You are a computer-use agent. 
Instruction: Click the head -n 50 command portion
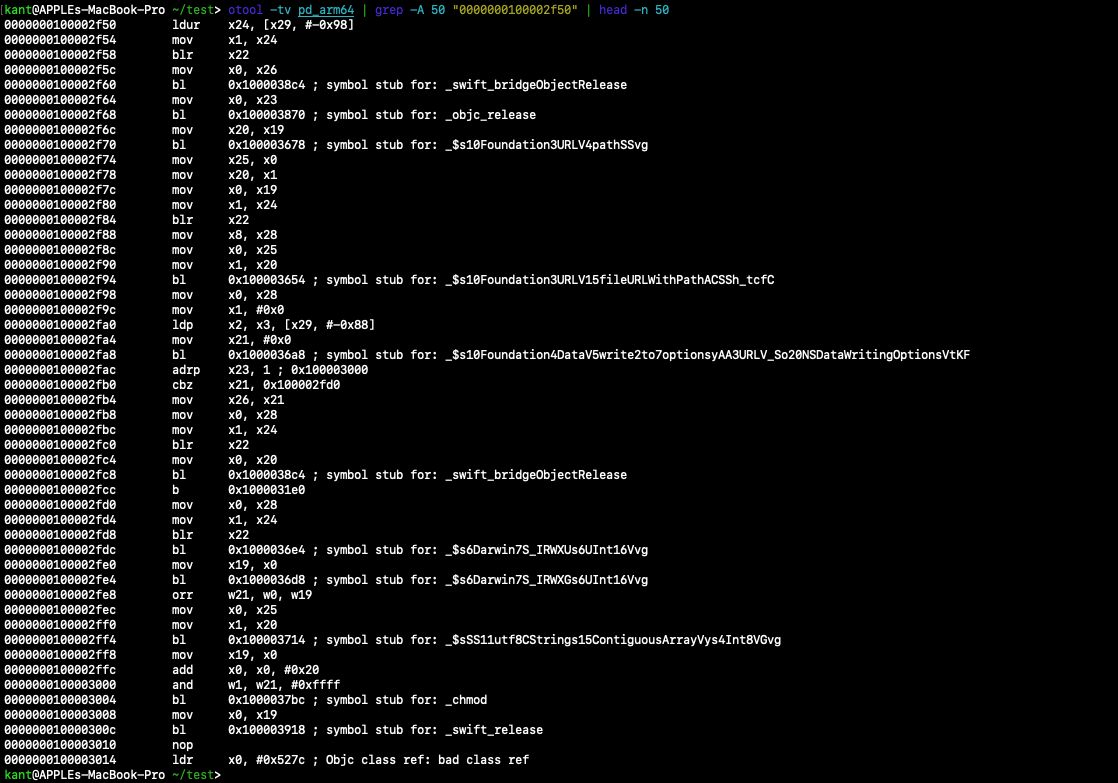point(634,10)
